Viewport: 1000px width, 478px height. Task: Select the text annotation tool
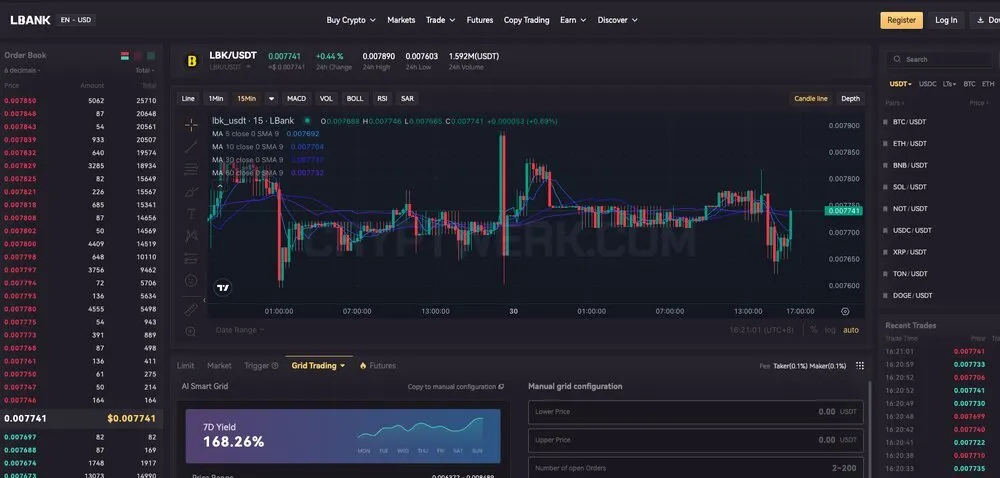(x=191, y=214)
